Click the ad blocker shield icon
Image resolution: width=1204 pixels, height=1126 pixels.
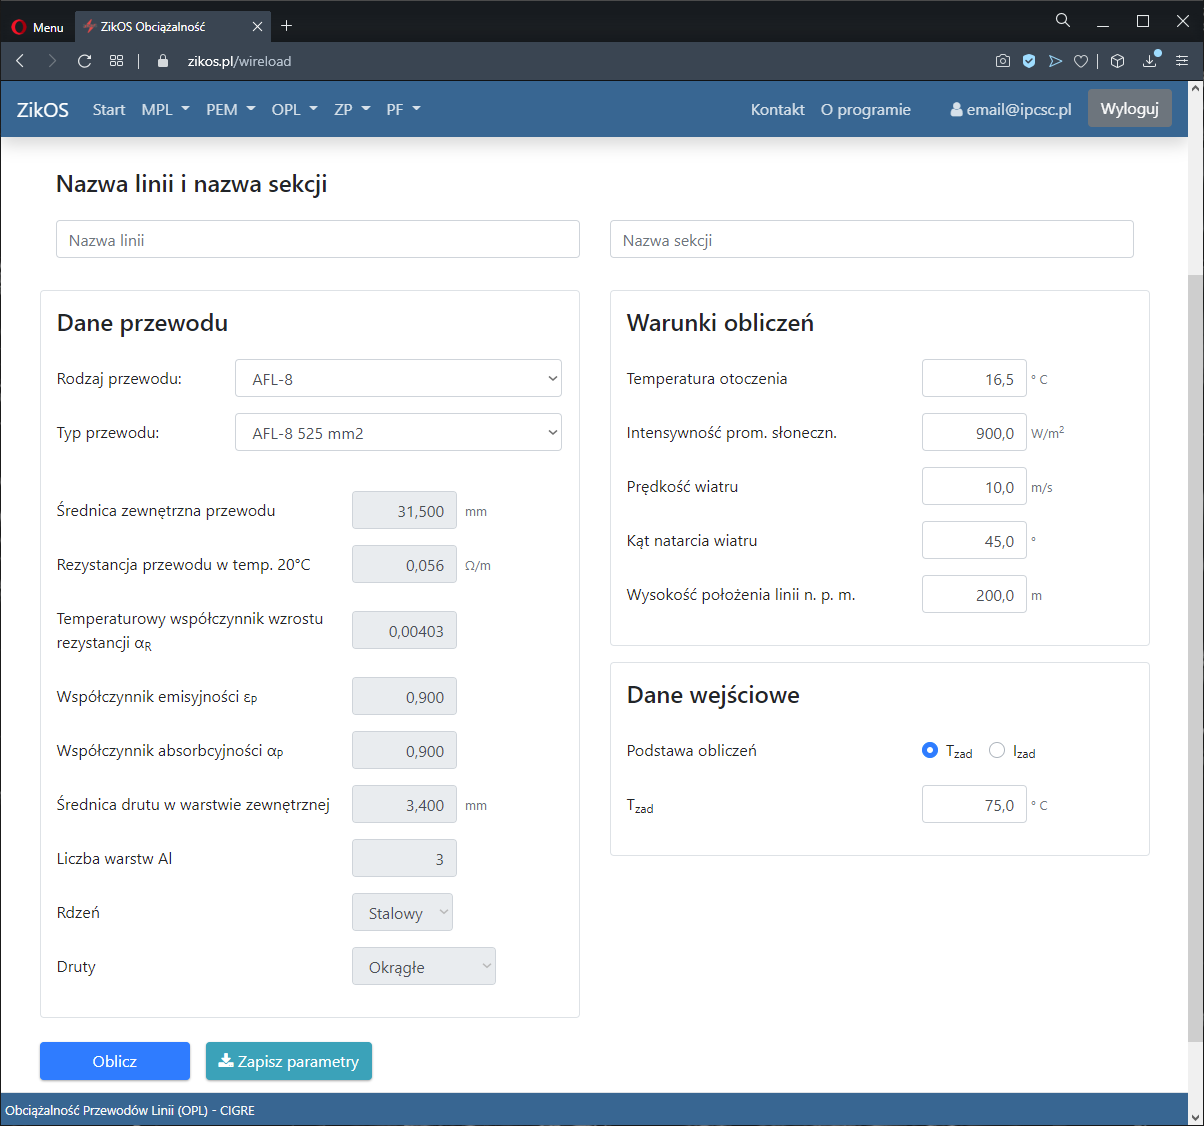tap(1029, 61)
